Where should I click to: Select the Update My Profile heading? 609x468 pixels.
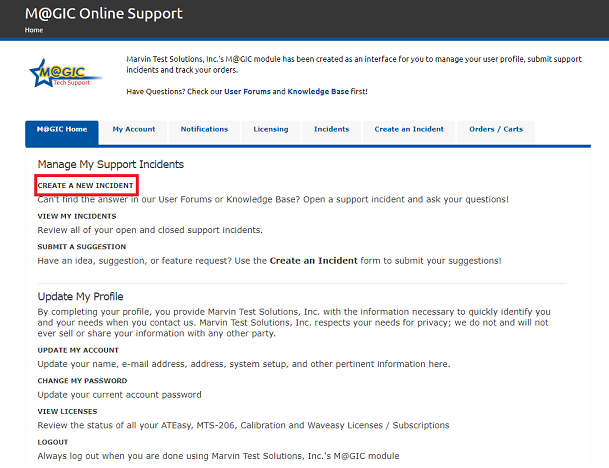80,297
